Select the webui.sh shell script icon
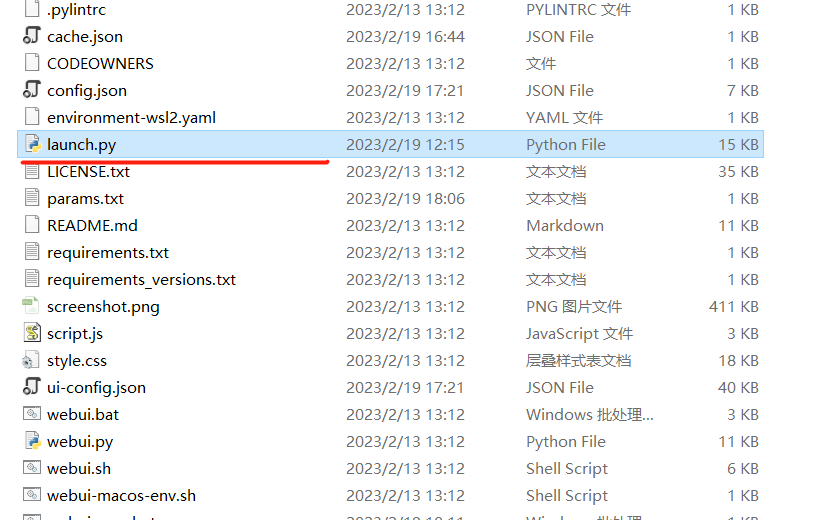This screenshot has height=520, width=822. (x=32, y=468)
